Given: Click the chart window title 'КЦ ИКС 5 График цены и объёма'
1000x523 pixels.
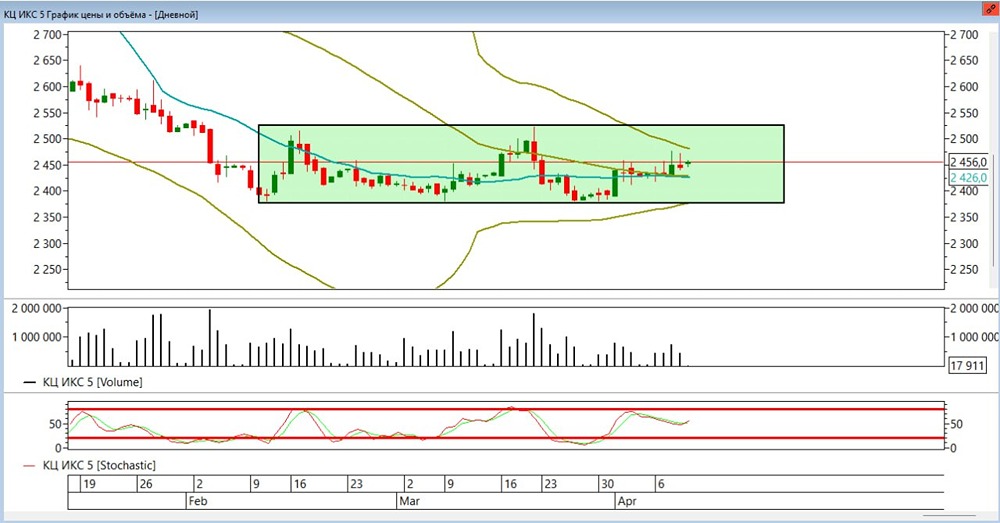Looking at the screenshot, I should [75, 14].
